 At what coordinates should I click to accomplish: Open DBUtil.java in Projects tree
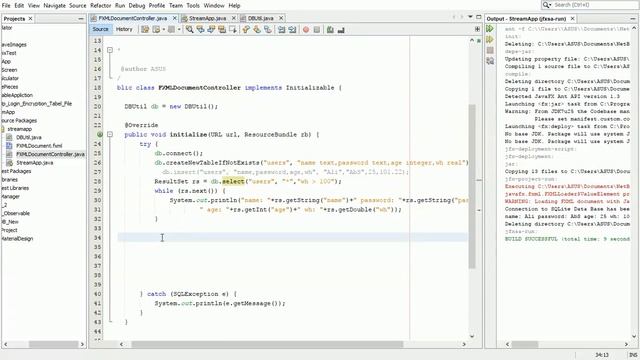[29, 137]
